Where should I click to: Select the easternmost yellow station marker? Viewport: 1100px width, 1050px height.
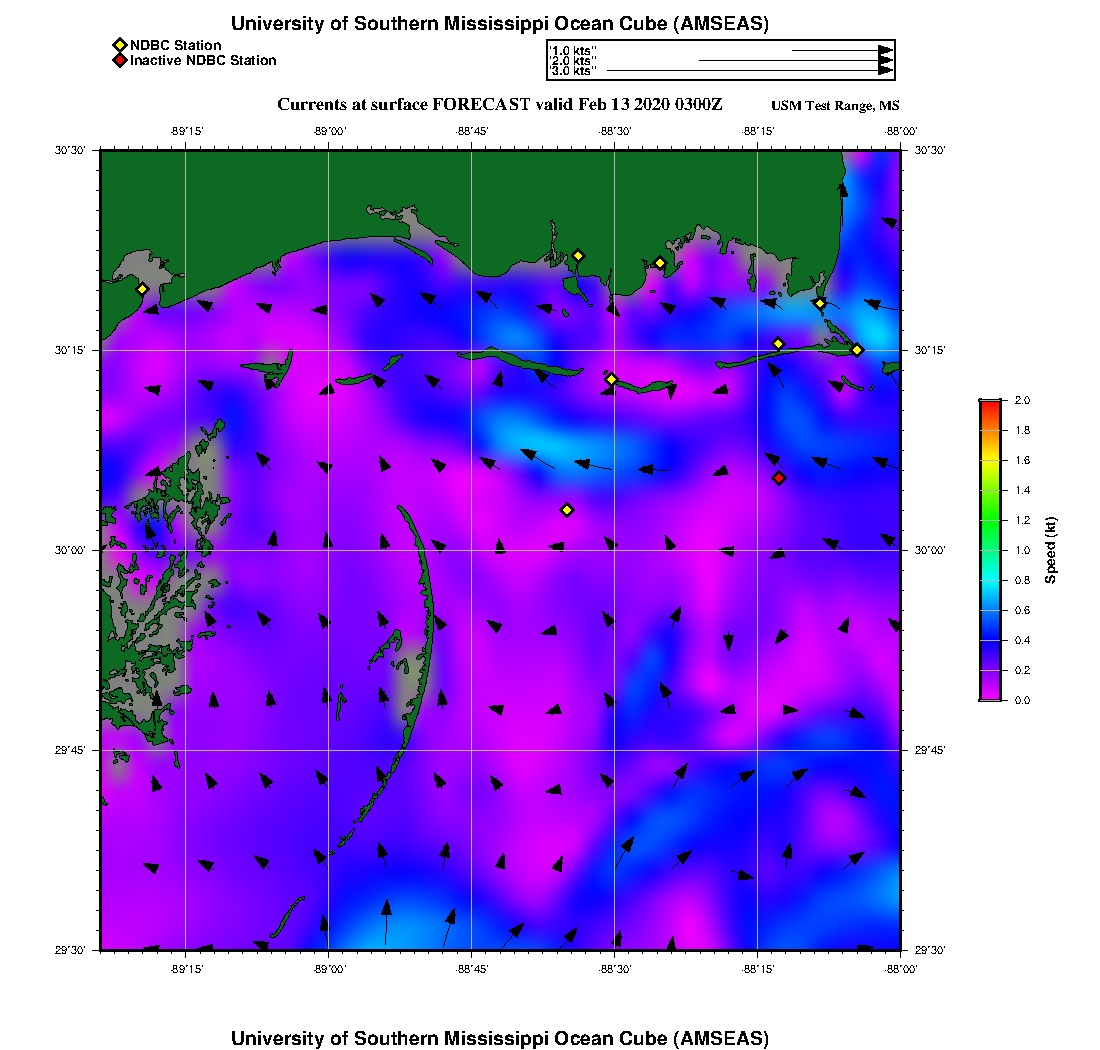click(857, 349)
